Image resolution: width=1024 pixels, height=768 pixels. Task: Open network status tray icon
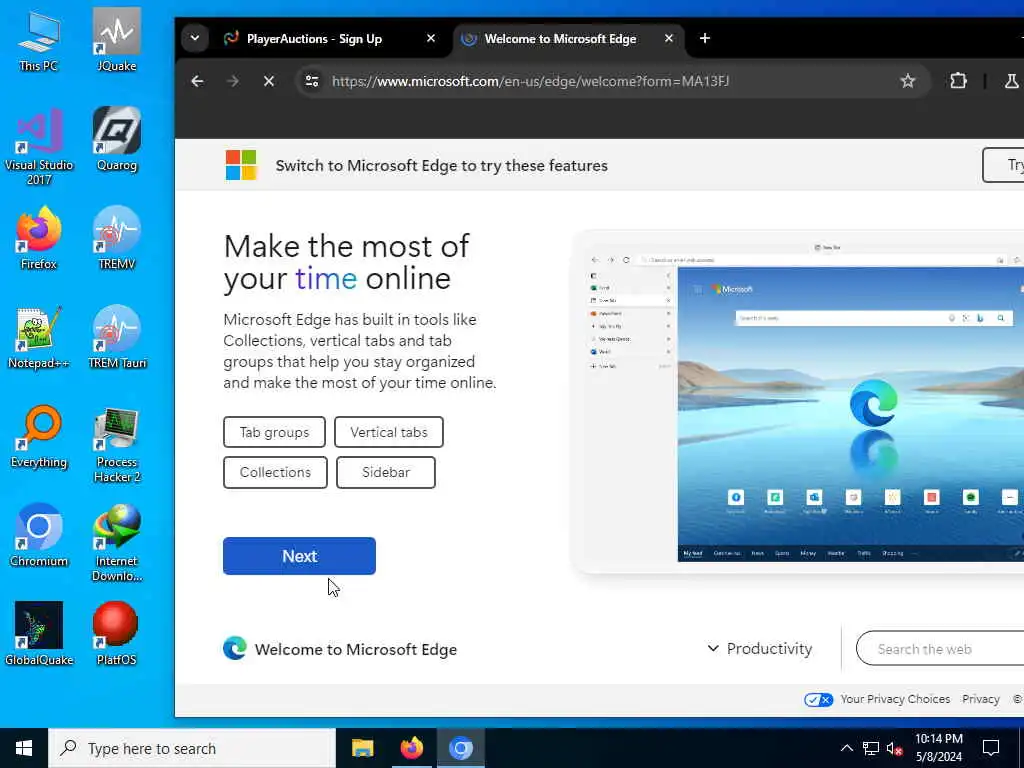tap(871, 748)
